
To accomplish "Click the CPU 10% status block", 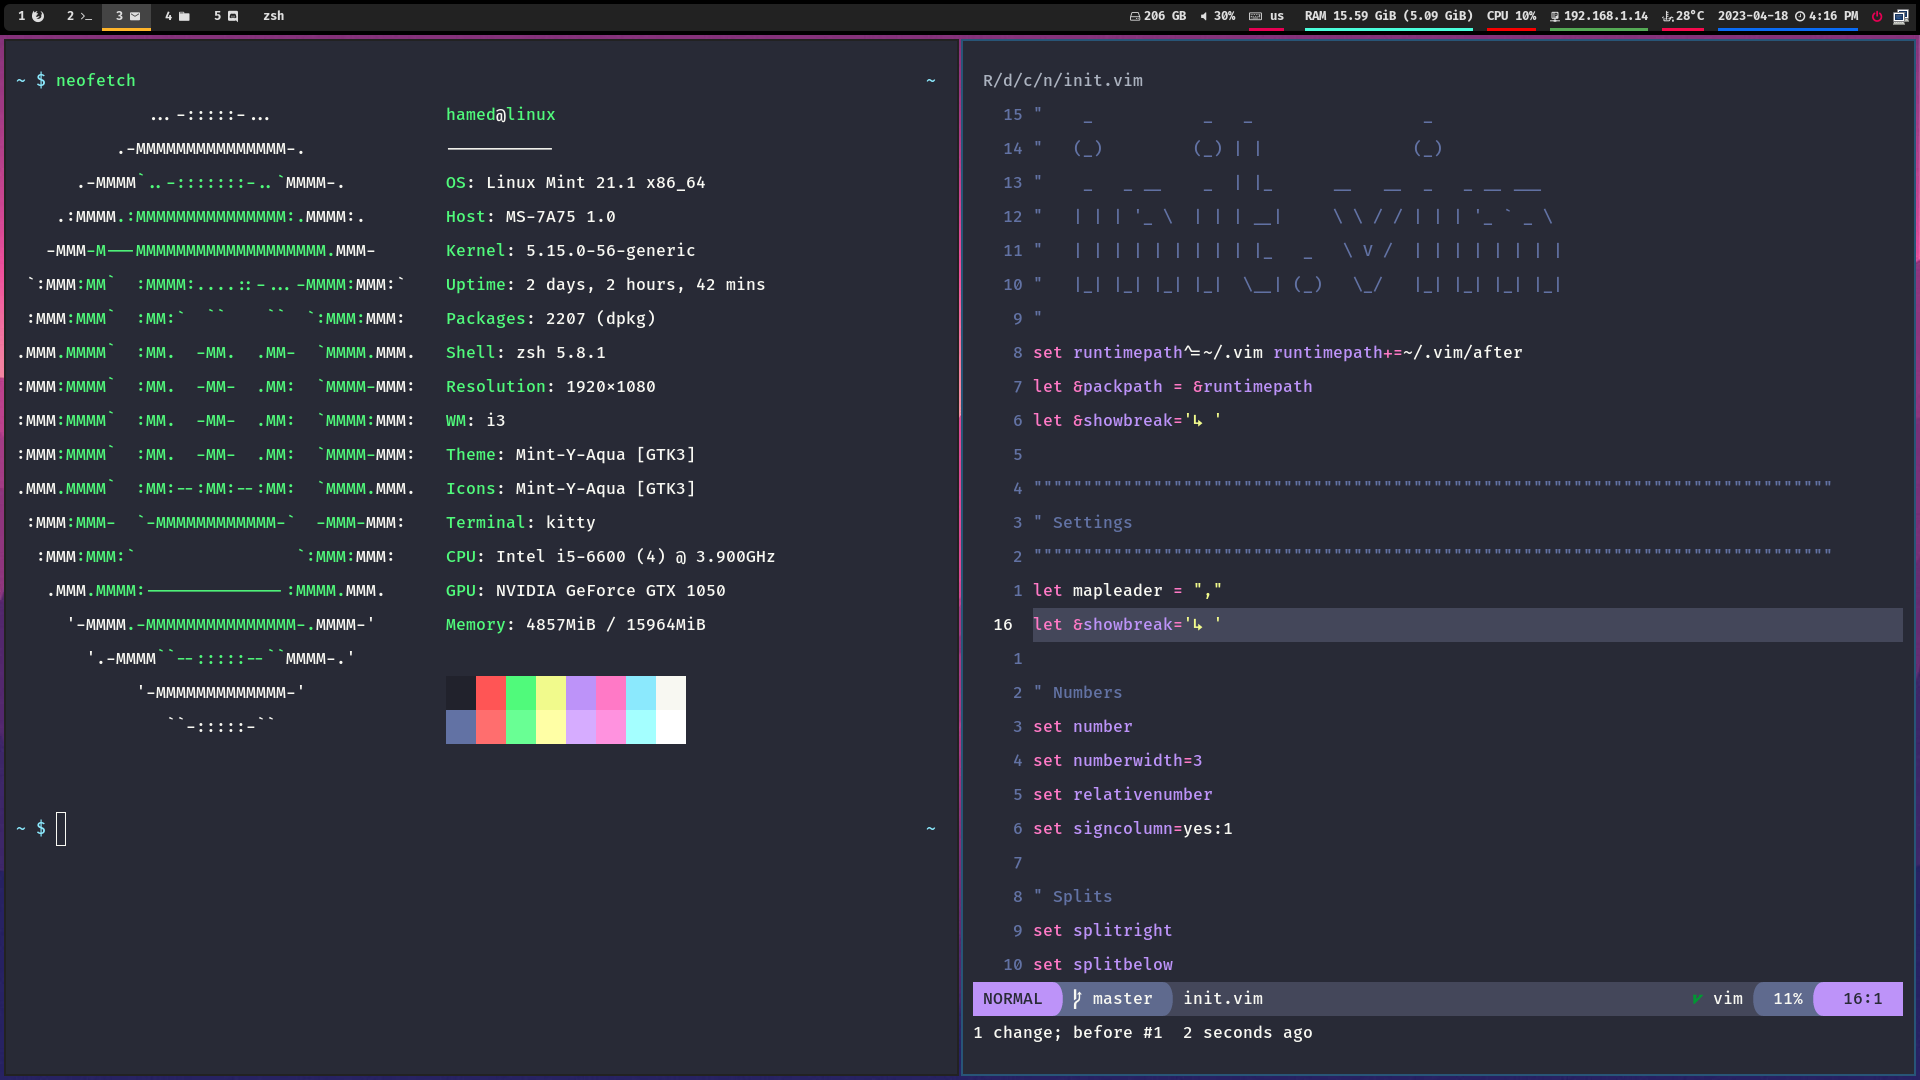I will coord(1510,16).
